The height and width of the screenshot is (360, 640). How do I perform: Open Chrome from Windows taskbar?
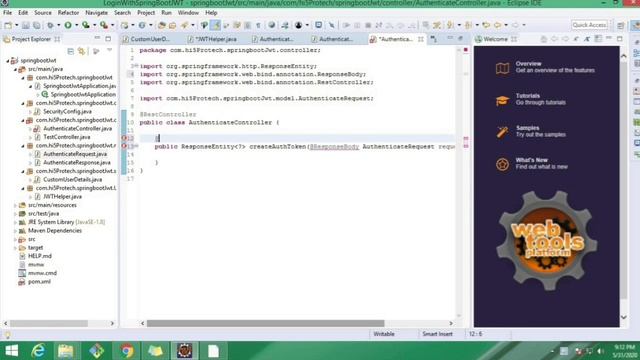coord(127,351)
